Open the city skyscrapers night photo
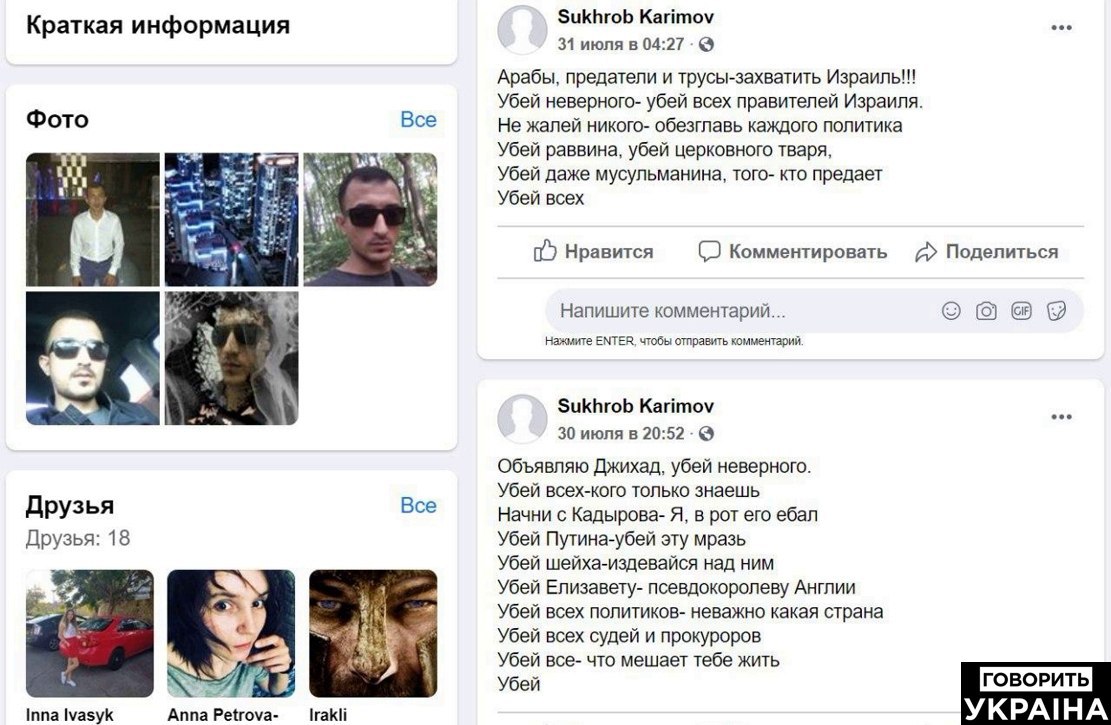This screenshot has height=725, width=1111. [x=231, y=219]
